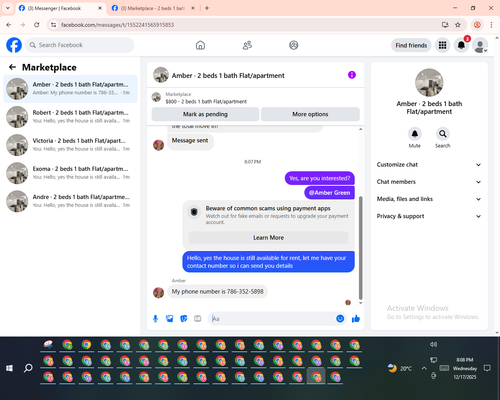This screenshot has width=500, height=400.
Task: Expand Privacy & support section
Action: click(429, 216)
